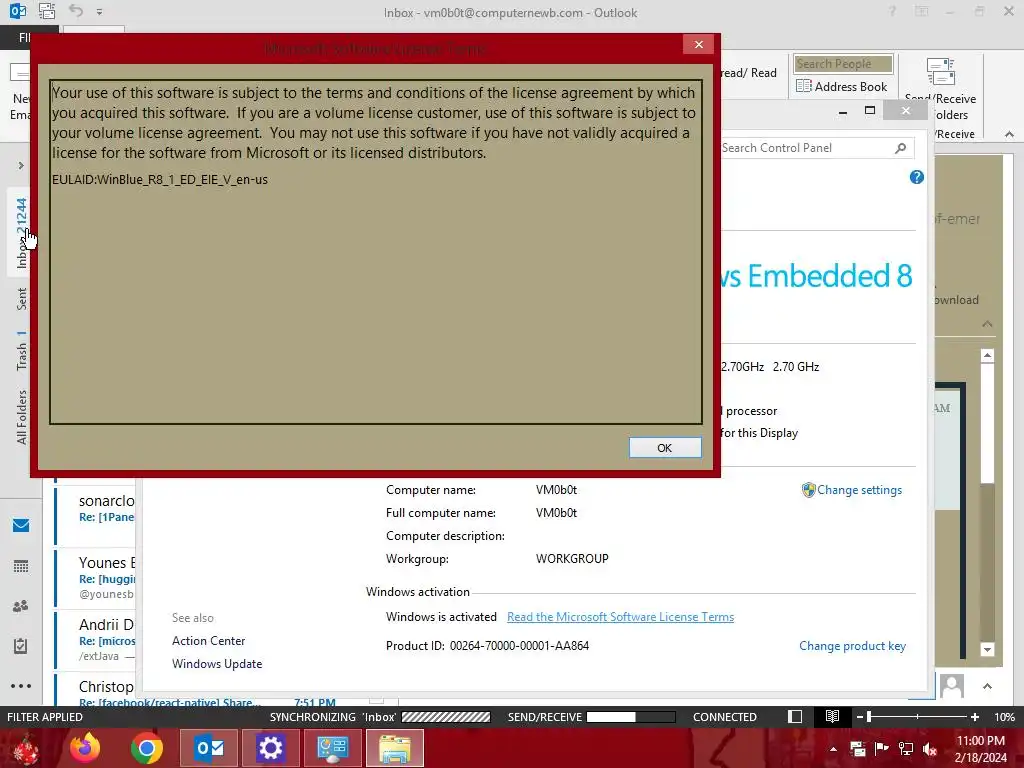The image size is (1024, 768).
Task: Open Action Center under See also
Action: [208, 641]
